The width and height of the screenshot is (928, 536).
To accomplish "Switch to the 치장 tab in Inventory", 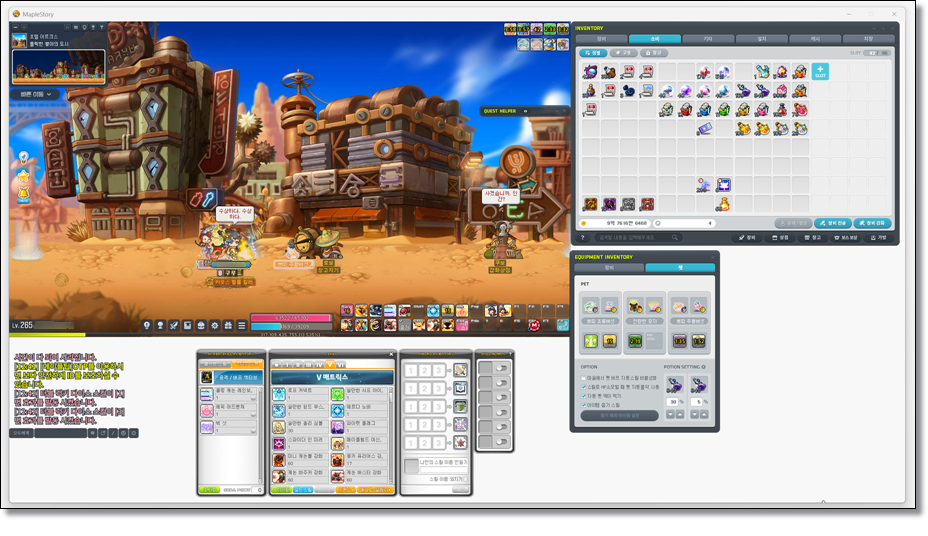I will [x=868, y=39].
